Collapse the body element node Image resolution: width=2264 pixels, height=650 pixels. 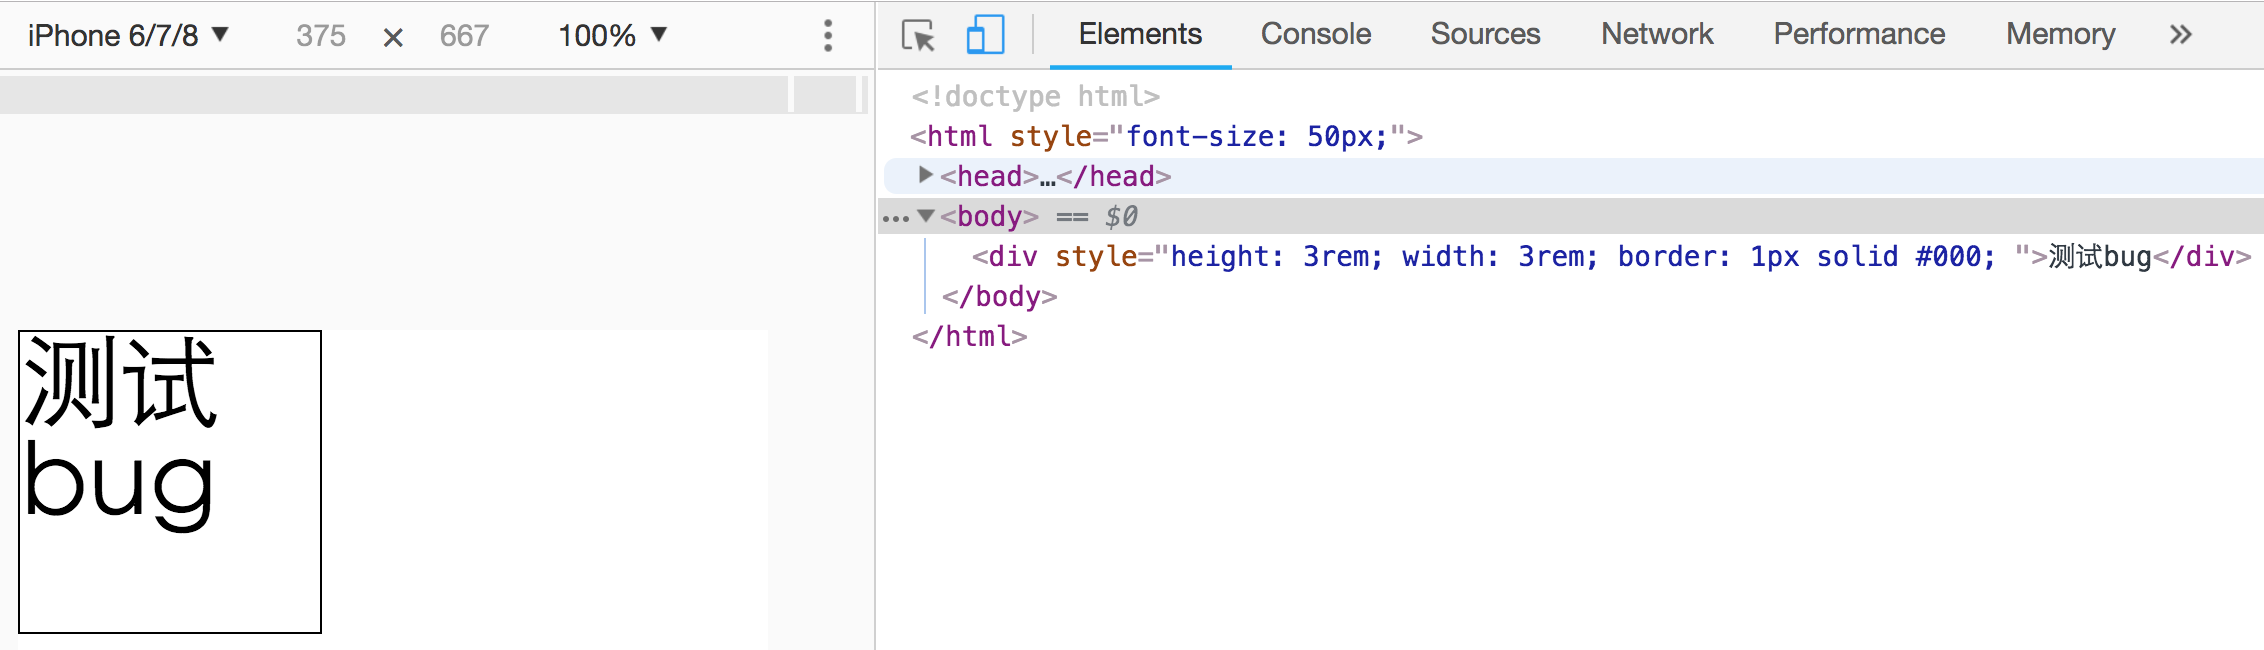click(x=926, y=215)
